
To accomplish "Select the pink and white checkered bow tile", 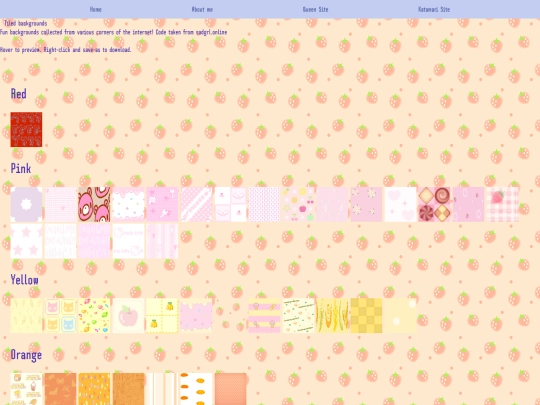I will 230,205.
